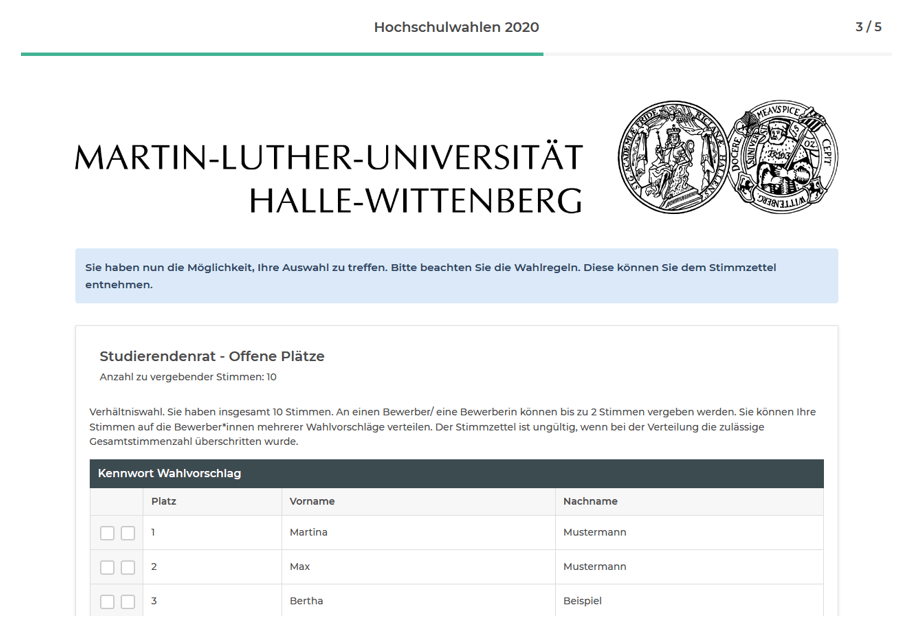Check second vote box for Max Mustermann
Image resolution: width=908 pixels, height=618 pixels.
pos(128,567)
